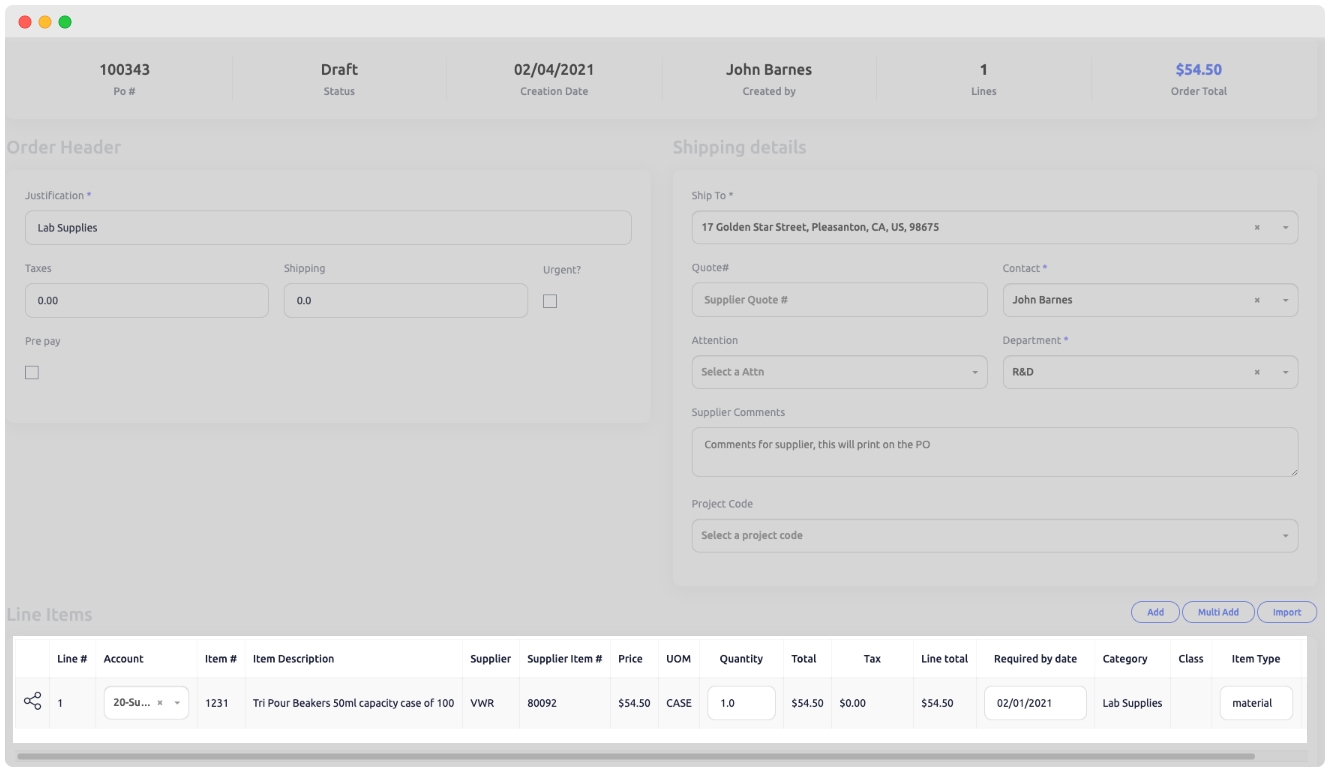Open the Item Type dropdown on line item 1
This screenshot has height=772, width=1330.
click(1256, 703)
